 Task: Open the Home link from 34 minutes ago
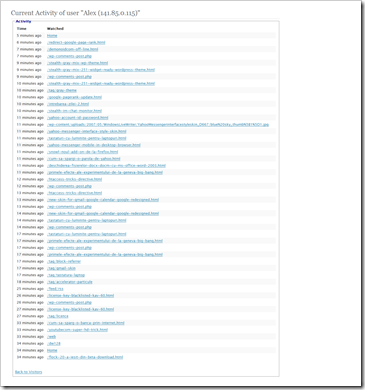tap(52, 350)
